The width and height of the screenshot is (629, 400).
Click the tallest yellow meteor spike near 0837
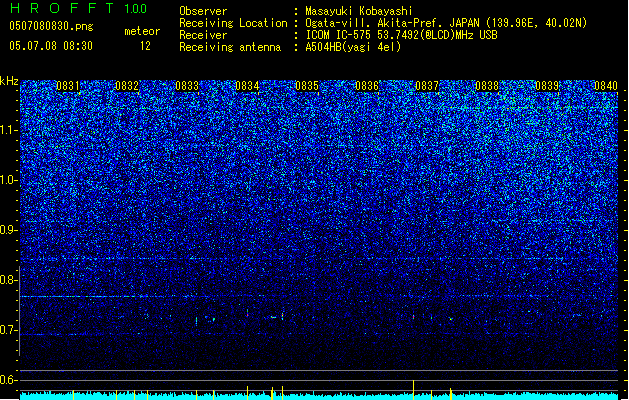[413, 390]
